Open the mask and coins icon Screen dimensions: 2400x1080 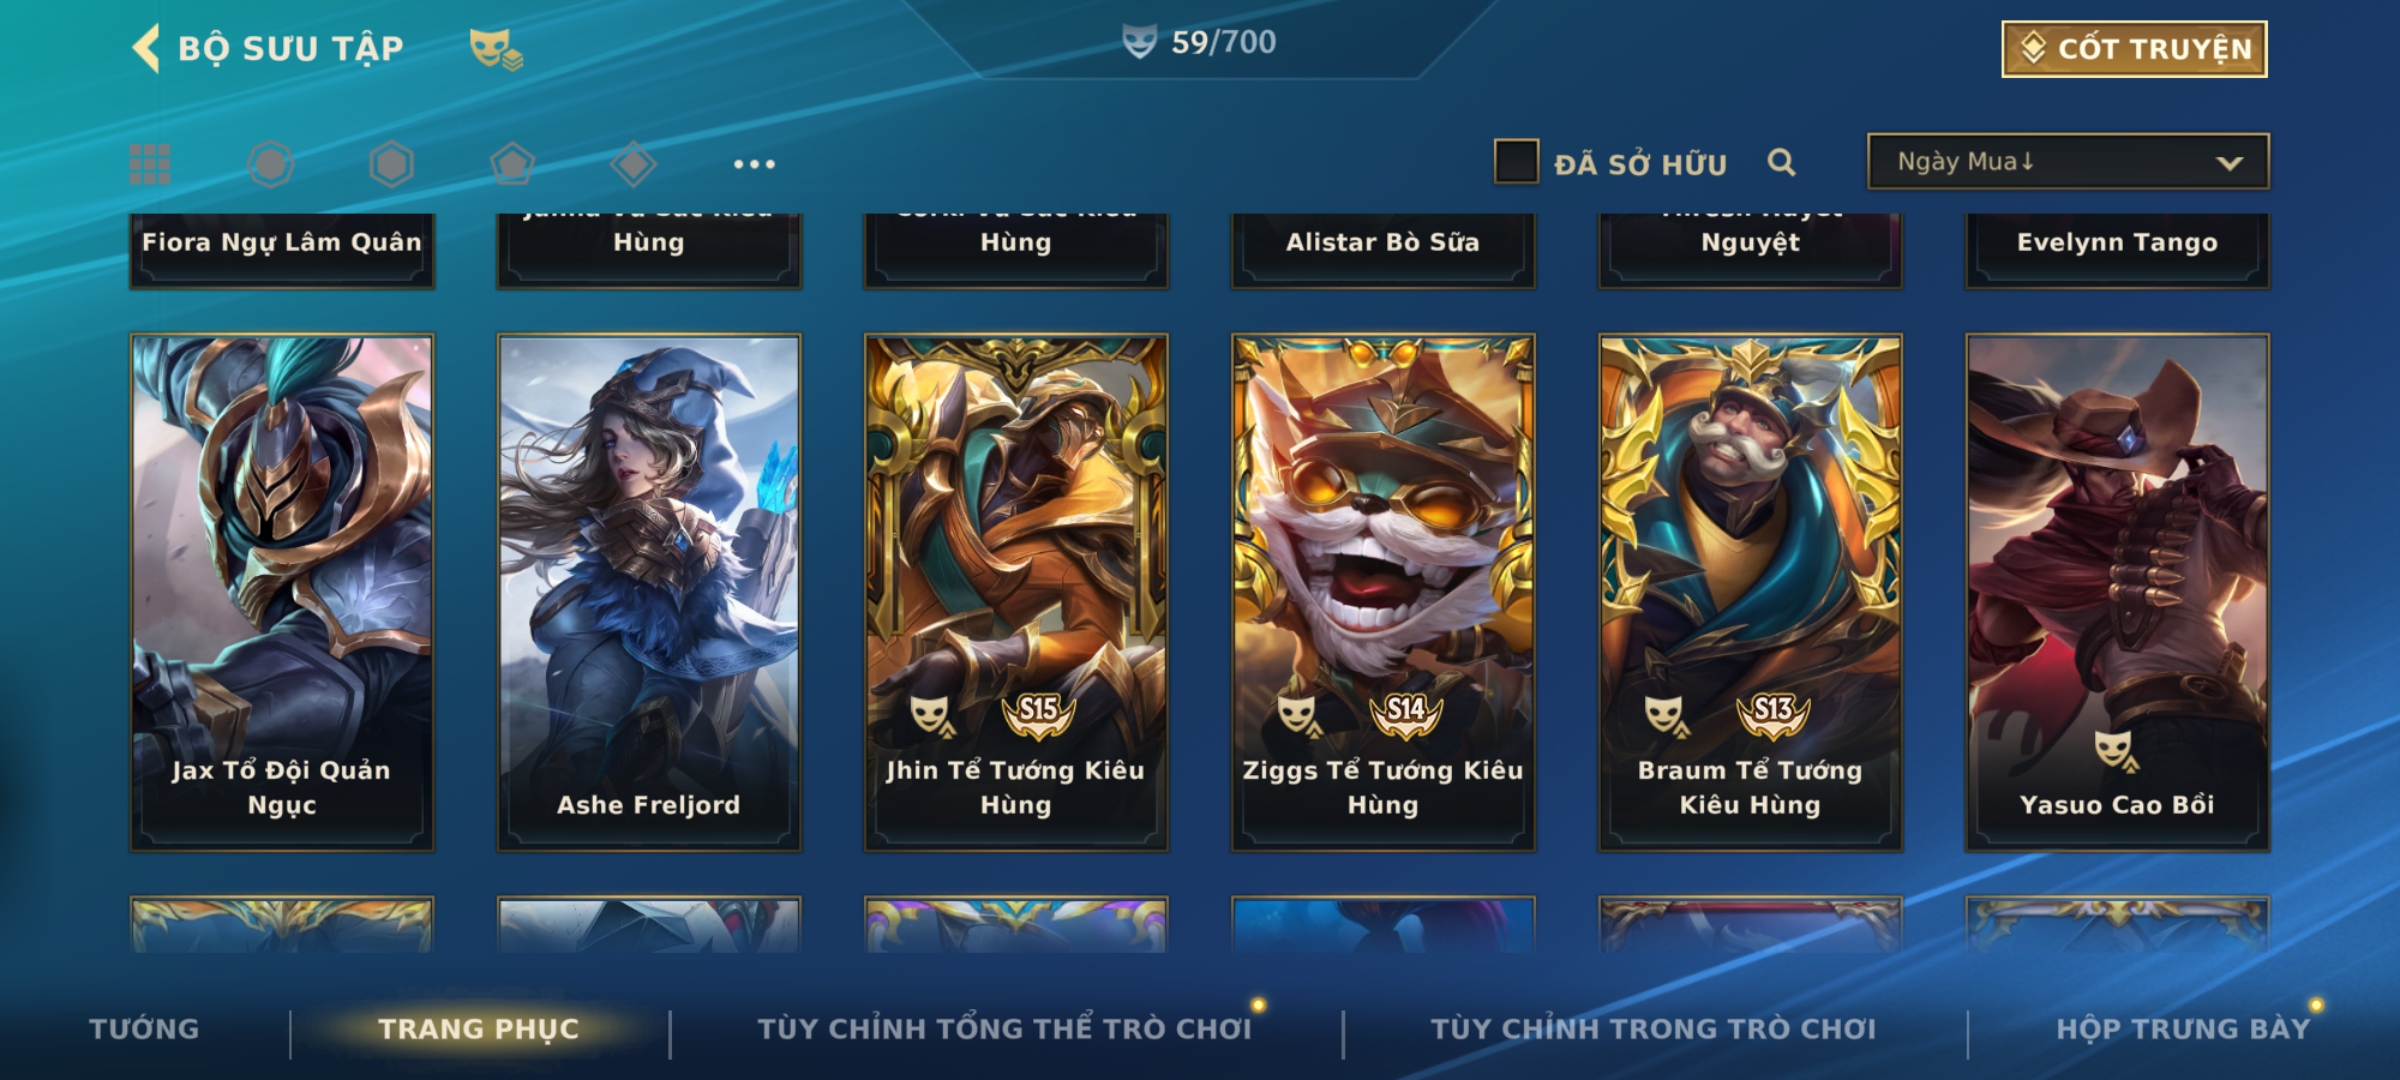click(x=496, y=49)
